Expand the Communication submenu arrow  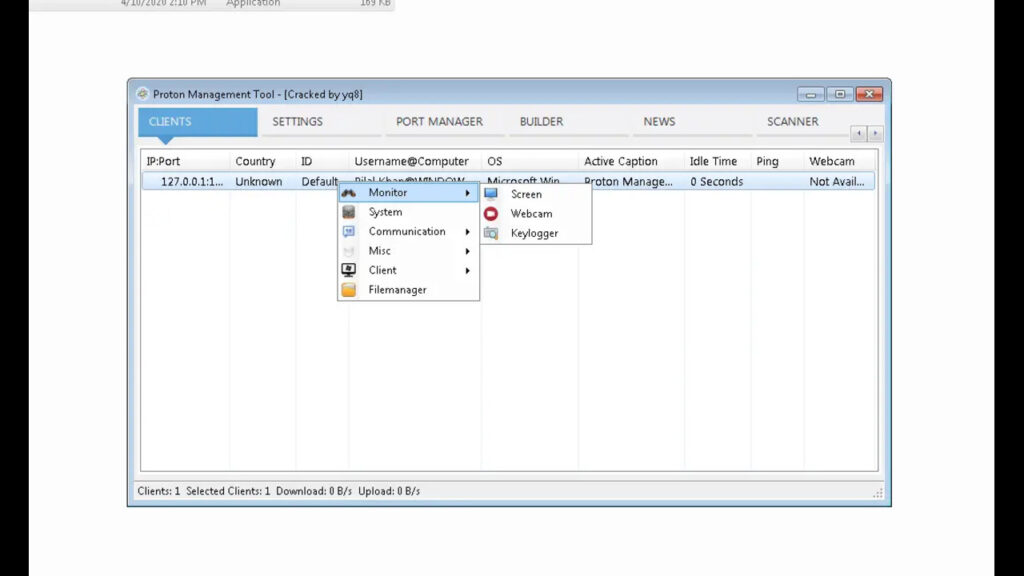click(468, 231)
